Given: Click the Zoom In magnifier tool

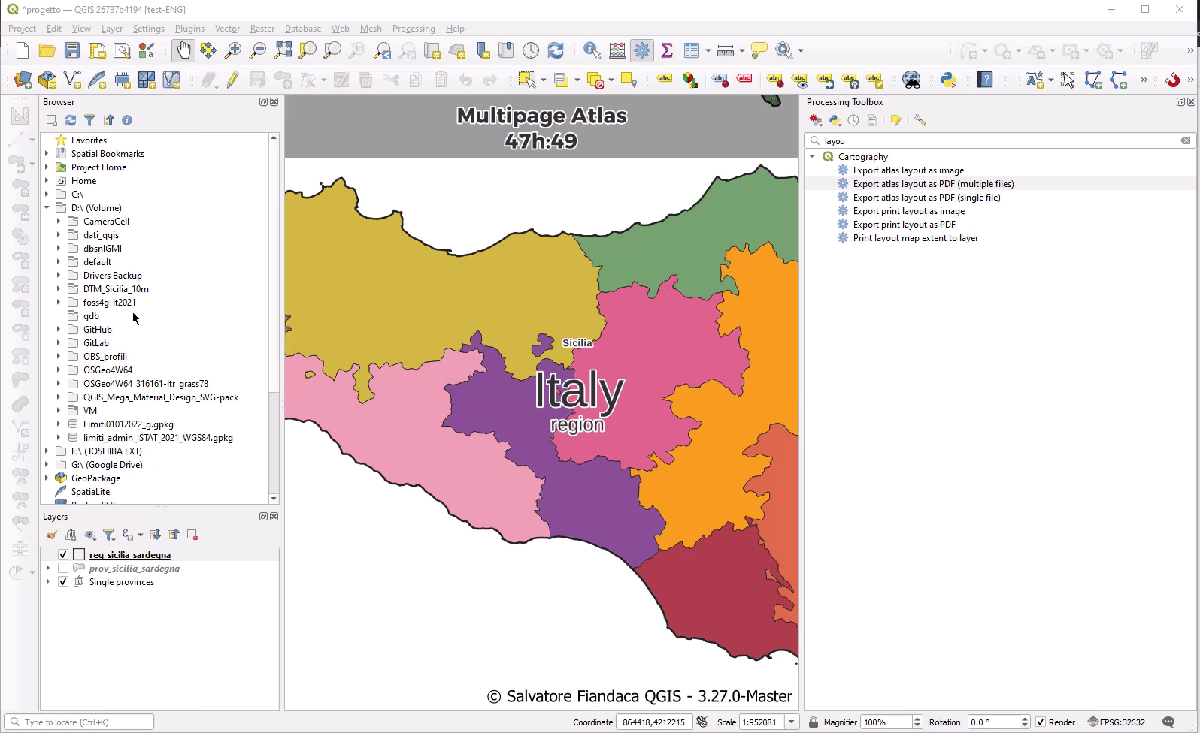Looking at the screenshot, I should click(x=233, y=50).
